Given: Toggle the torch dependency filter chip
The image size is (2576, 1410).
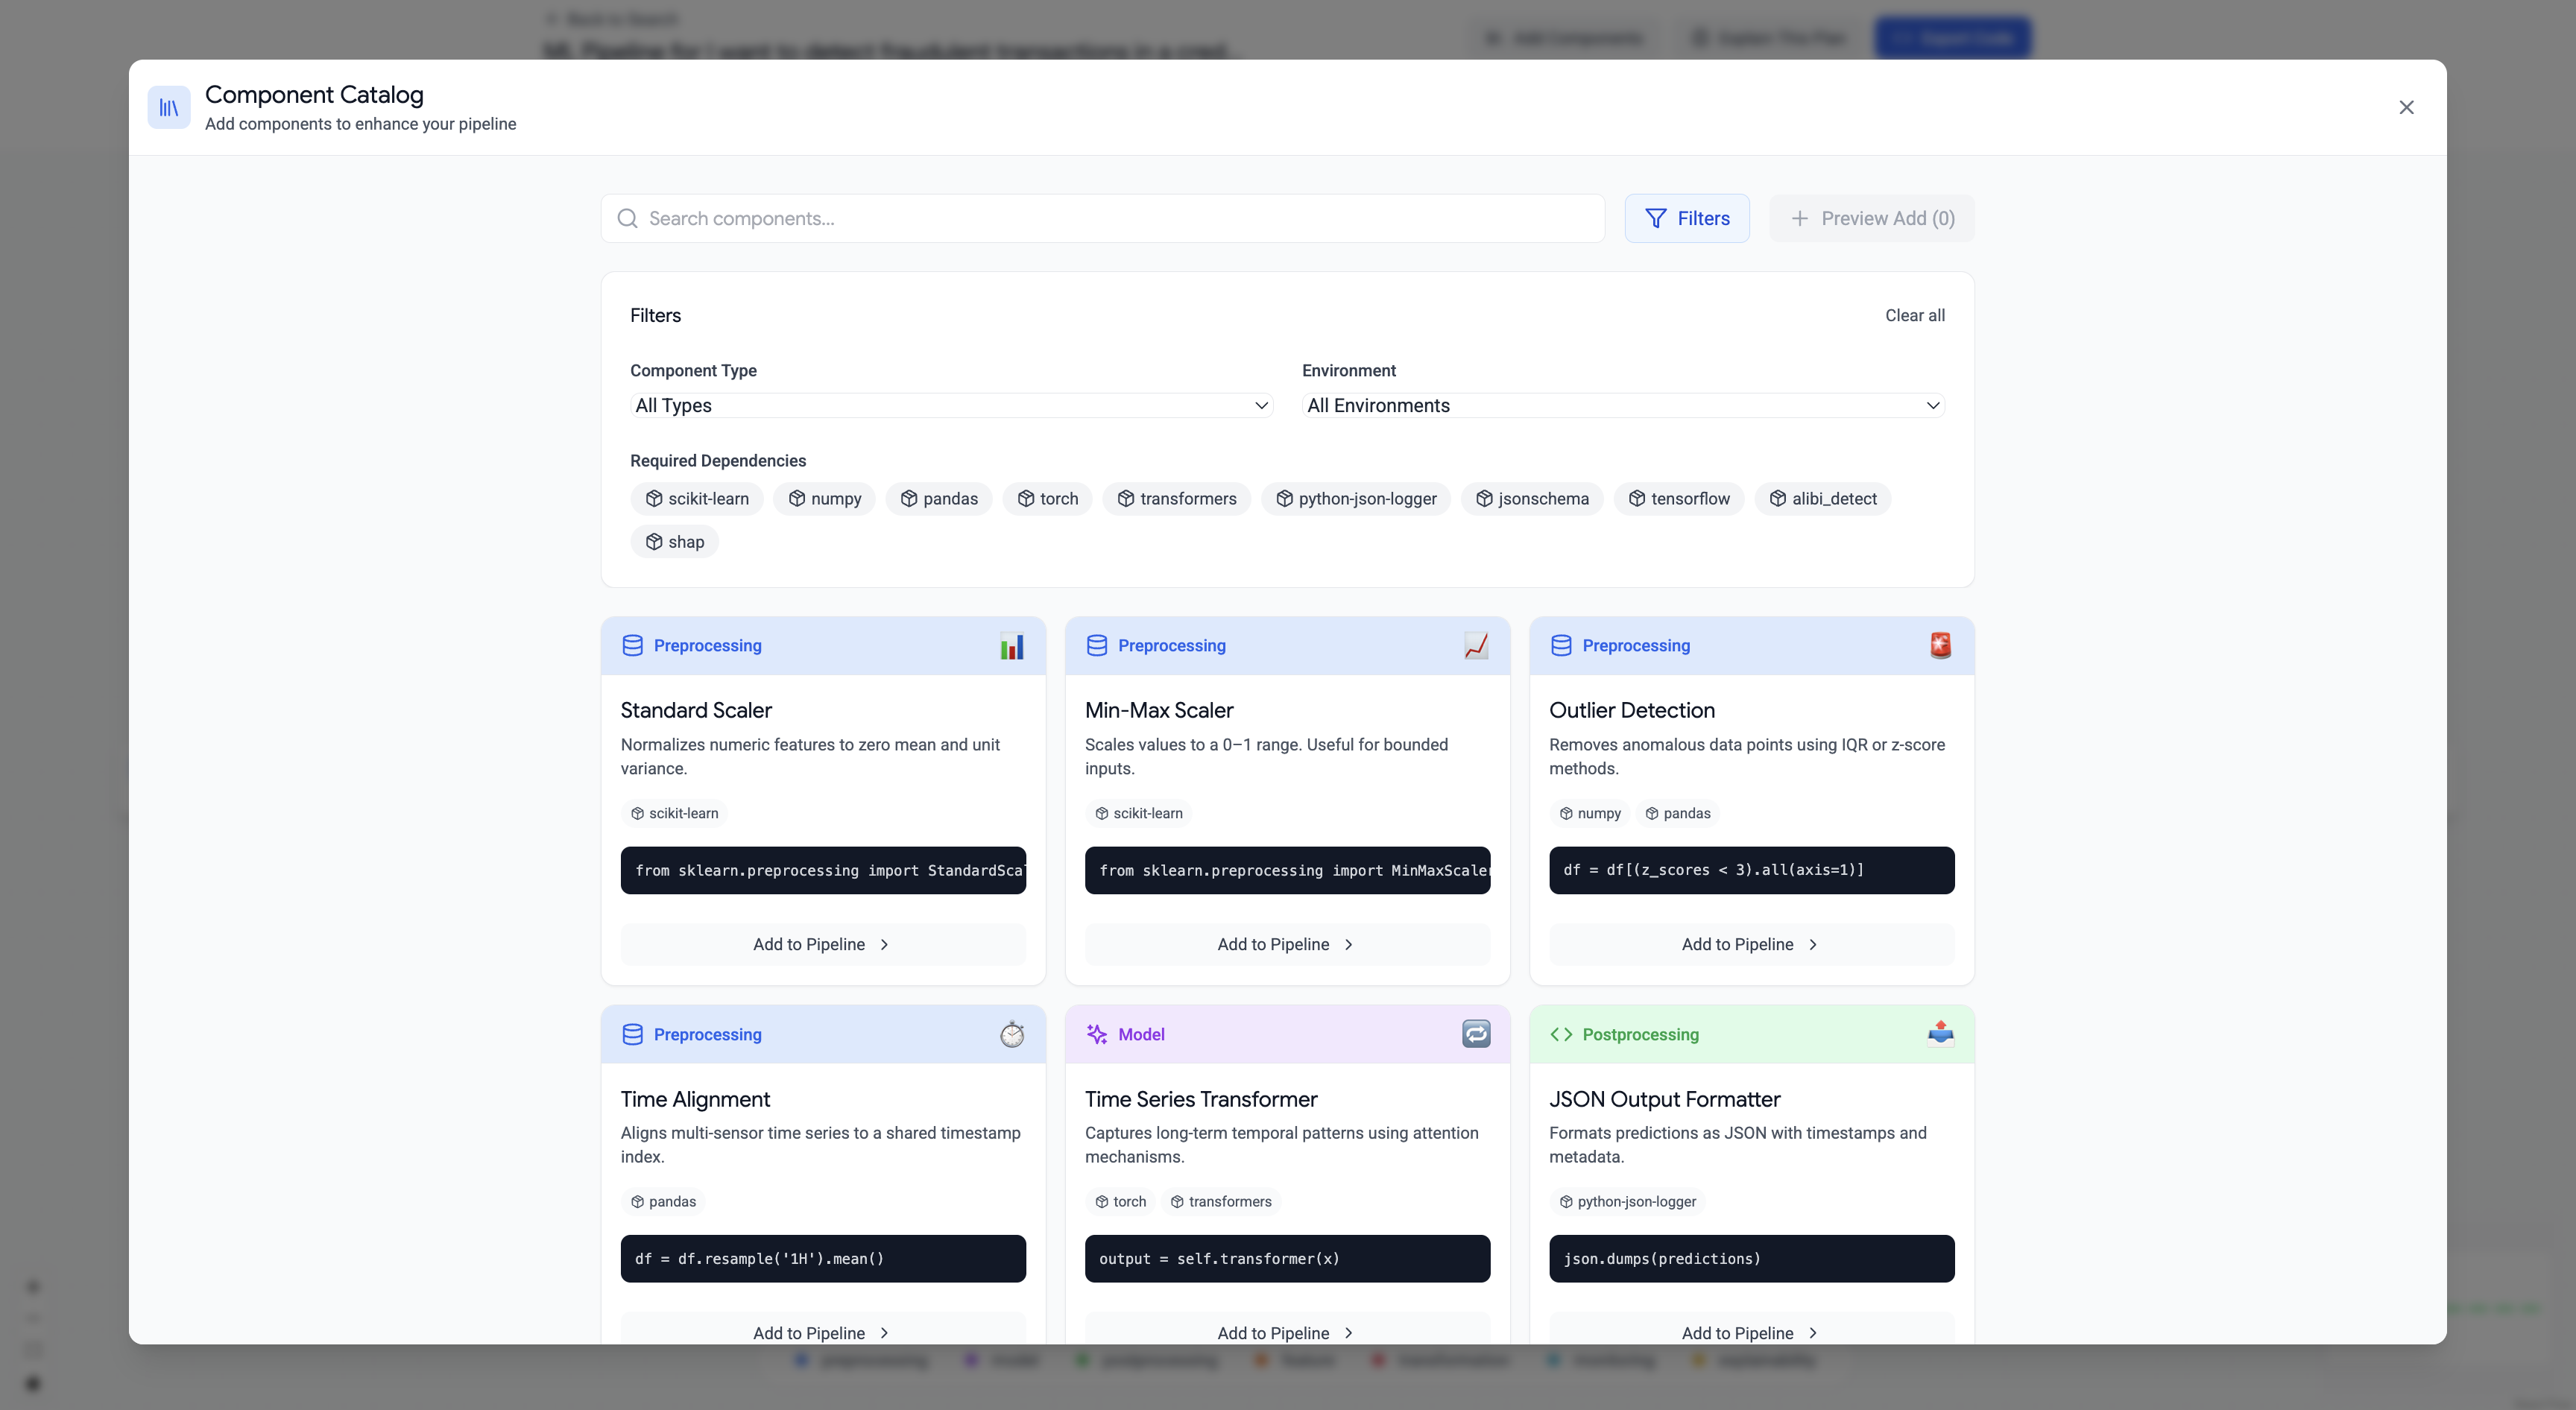Looking at the screenshot, I should point(1047,499).
